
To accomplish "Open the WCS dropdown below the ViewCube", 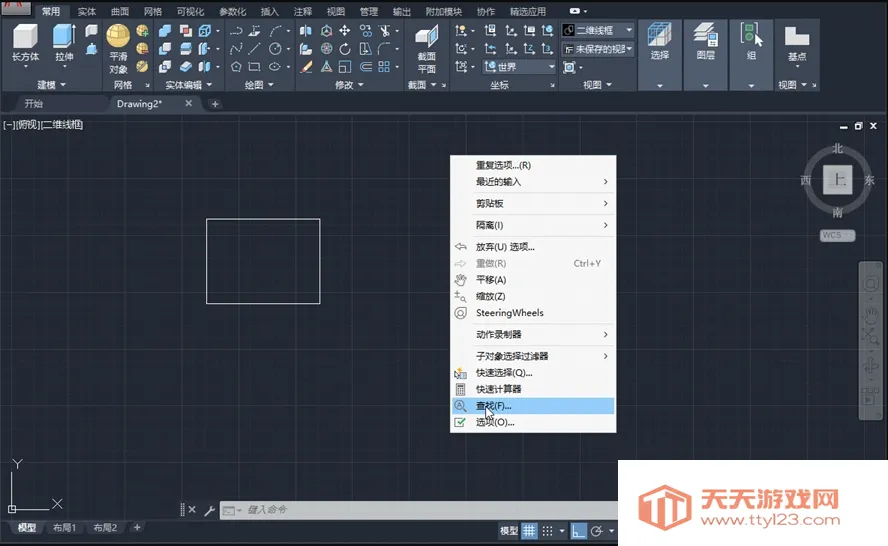I will coord(838,235).
